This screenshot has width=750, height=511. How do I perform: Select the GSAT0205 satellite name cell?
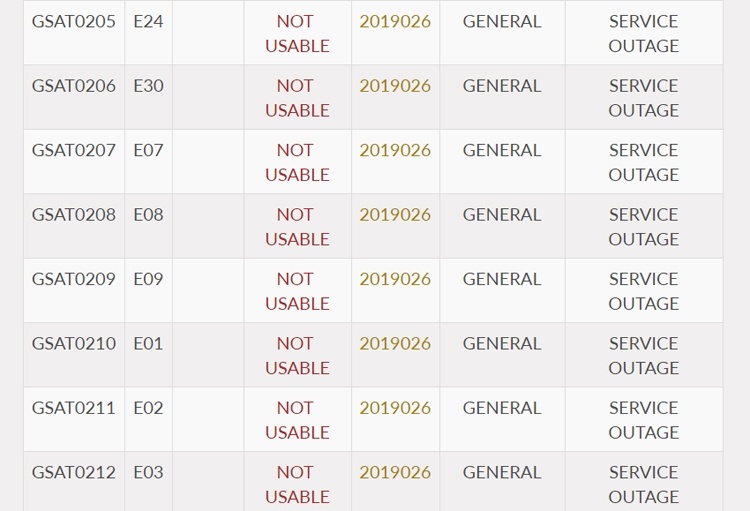pyautogui.click(x=74, y=21)
